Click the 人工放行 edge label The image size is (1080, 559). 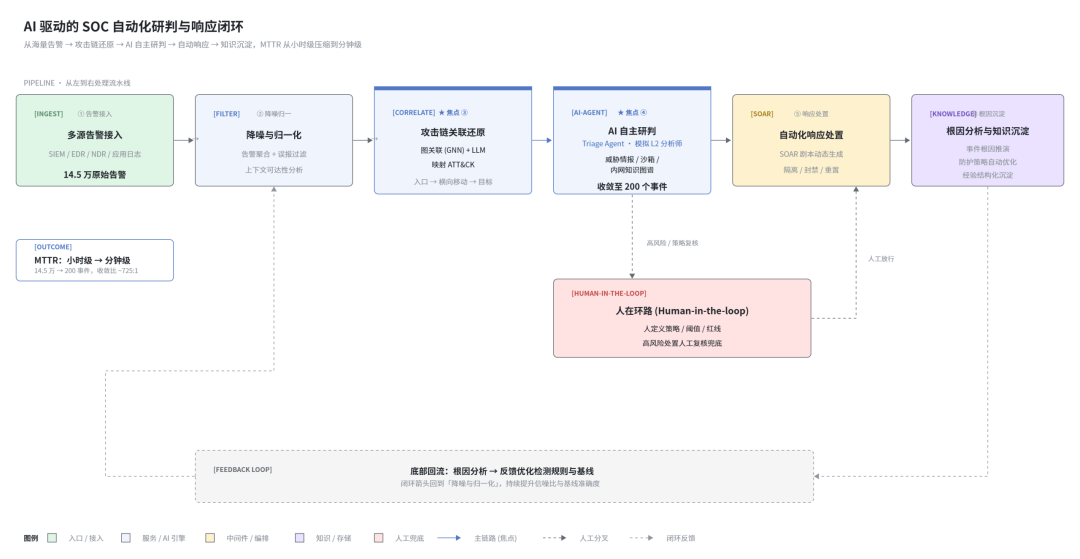pyautogui.click(x=881, y=259)
